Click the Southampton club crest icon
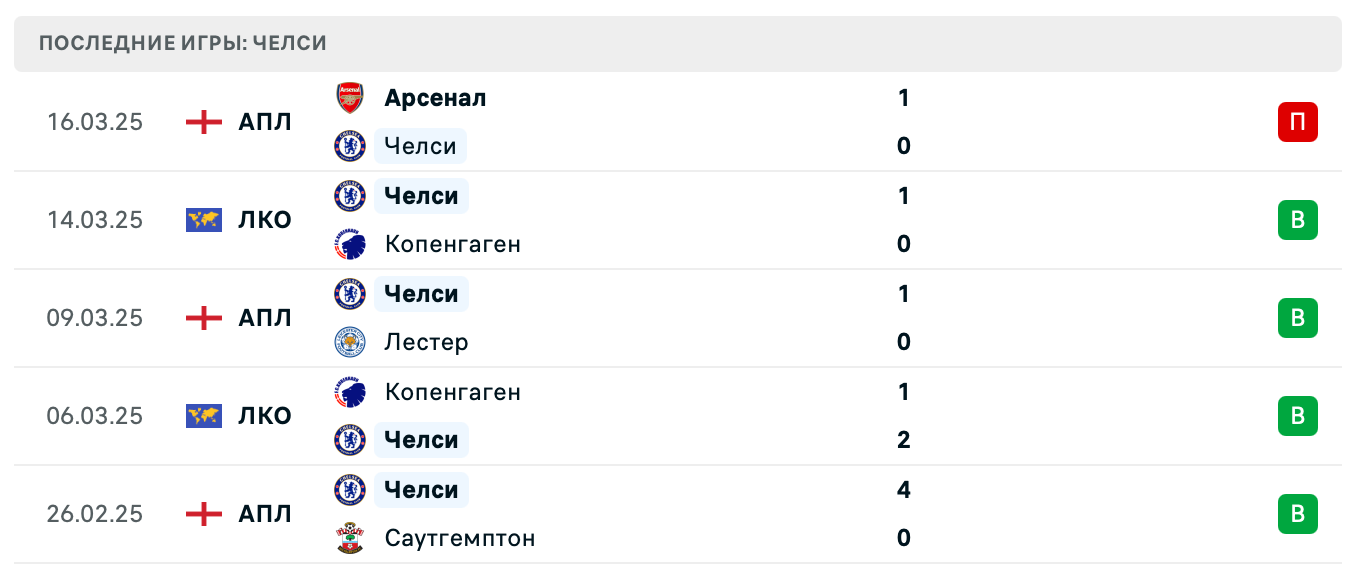Image resolution: width=1358 pixels, height=580 pixels. click(x=349, y=538)
